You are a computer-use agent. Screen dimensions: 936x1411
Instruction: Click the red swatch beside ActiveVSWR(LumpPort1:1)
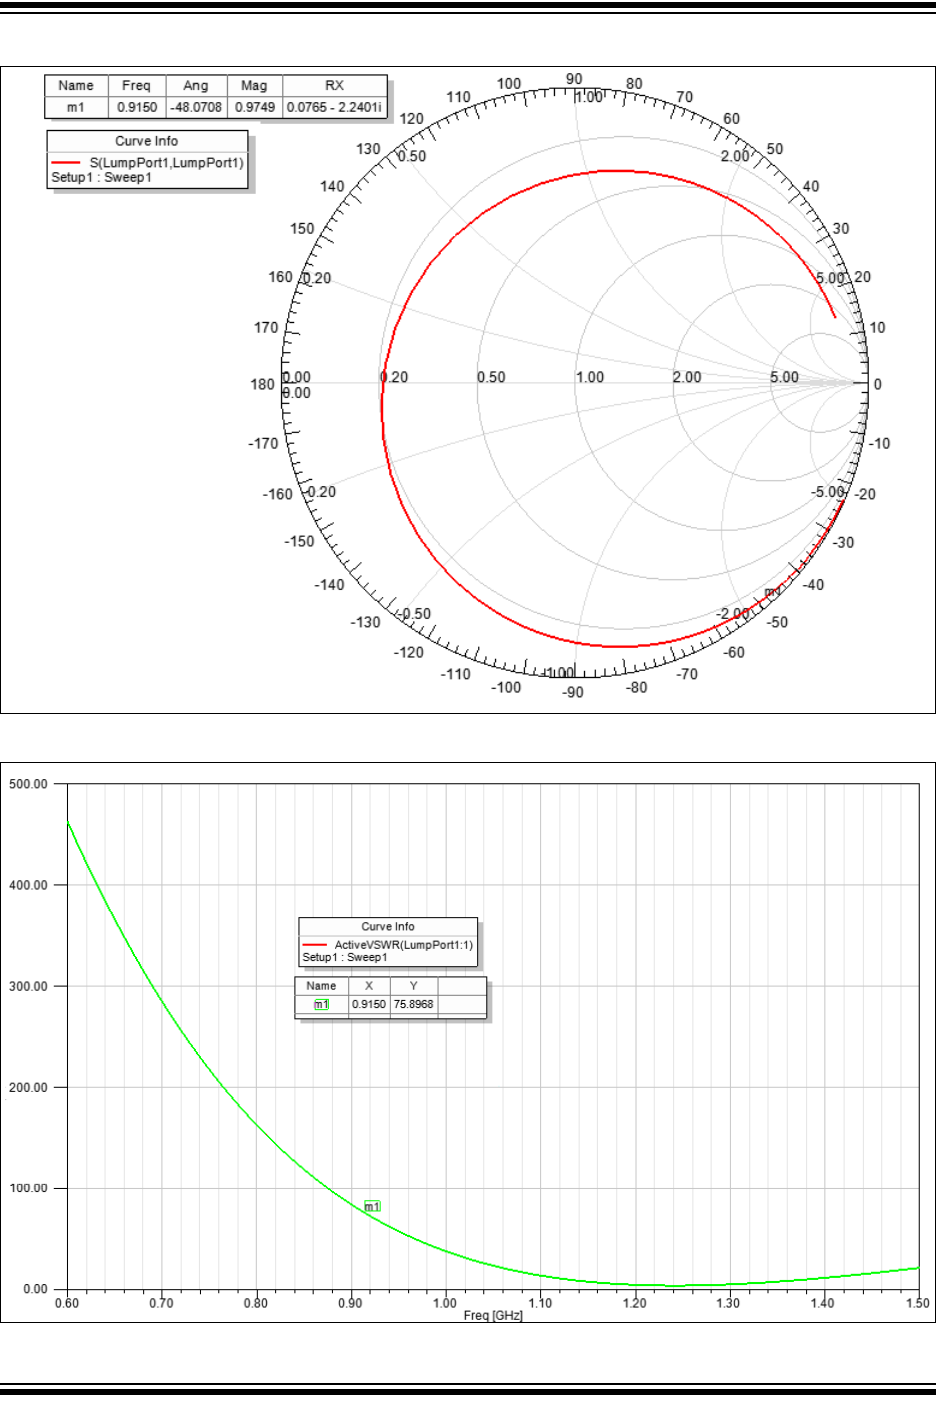pos(315,944)
